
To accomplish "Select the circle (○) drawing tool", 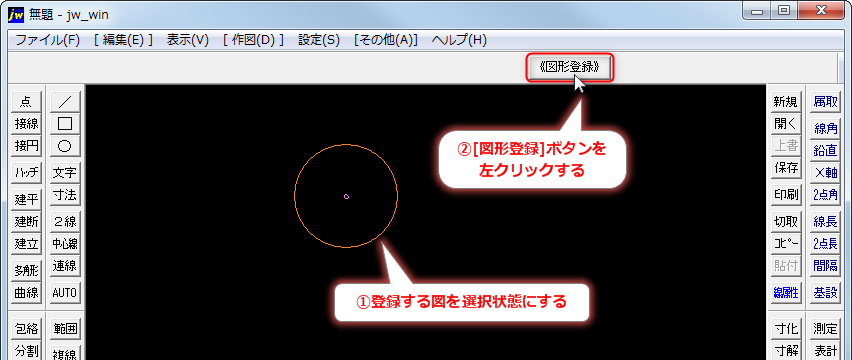I will pyautogui.click(x=65, y=146).
